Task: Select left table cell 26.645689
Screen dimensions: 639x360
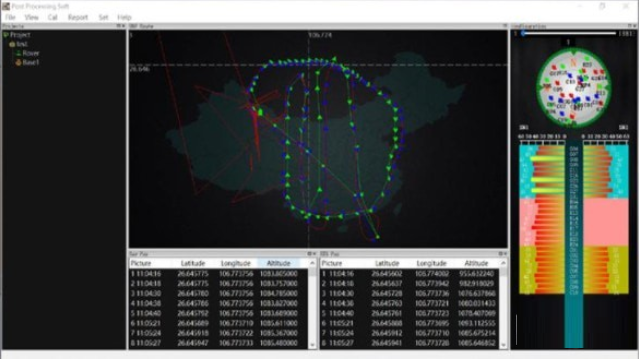Action: [x=193, y=323]
